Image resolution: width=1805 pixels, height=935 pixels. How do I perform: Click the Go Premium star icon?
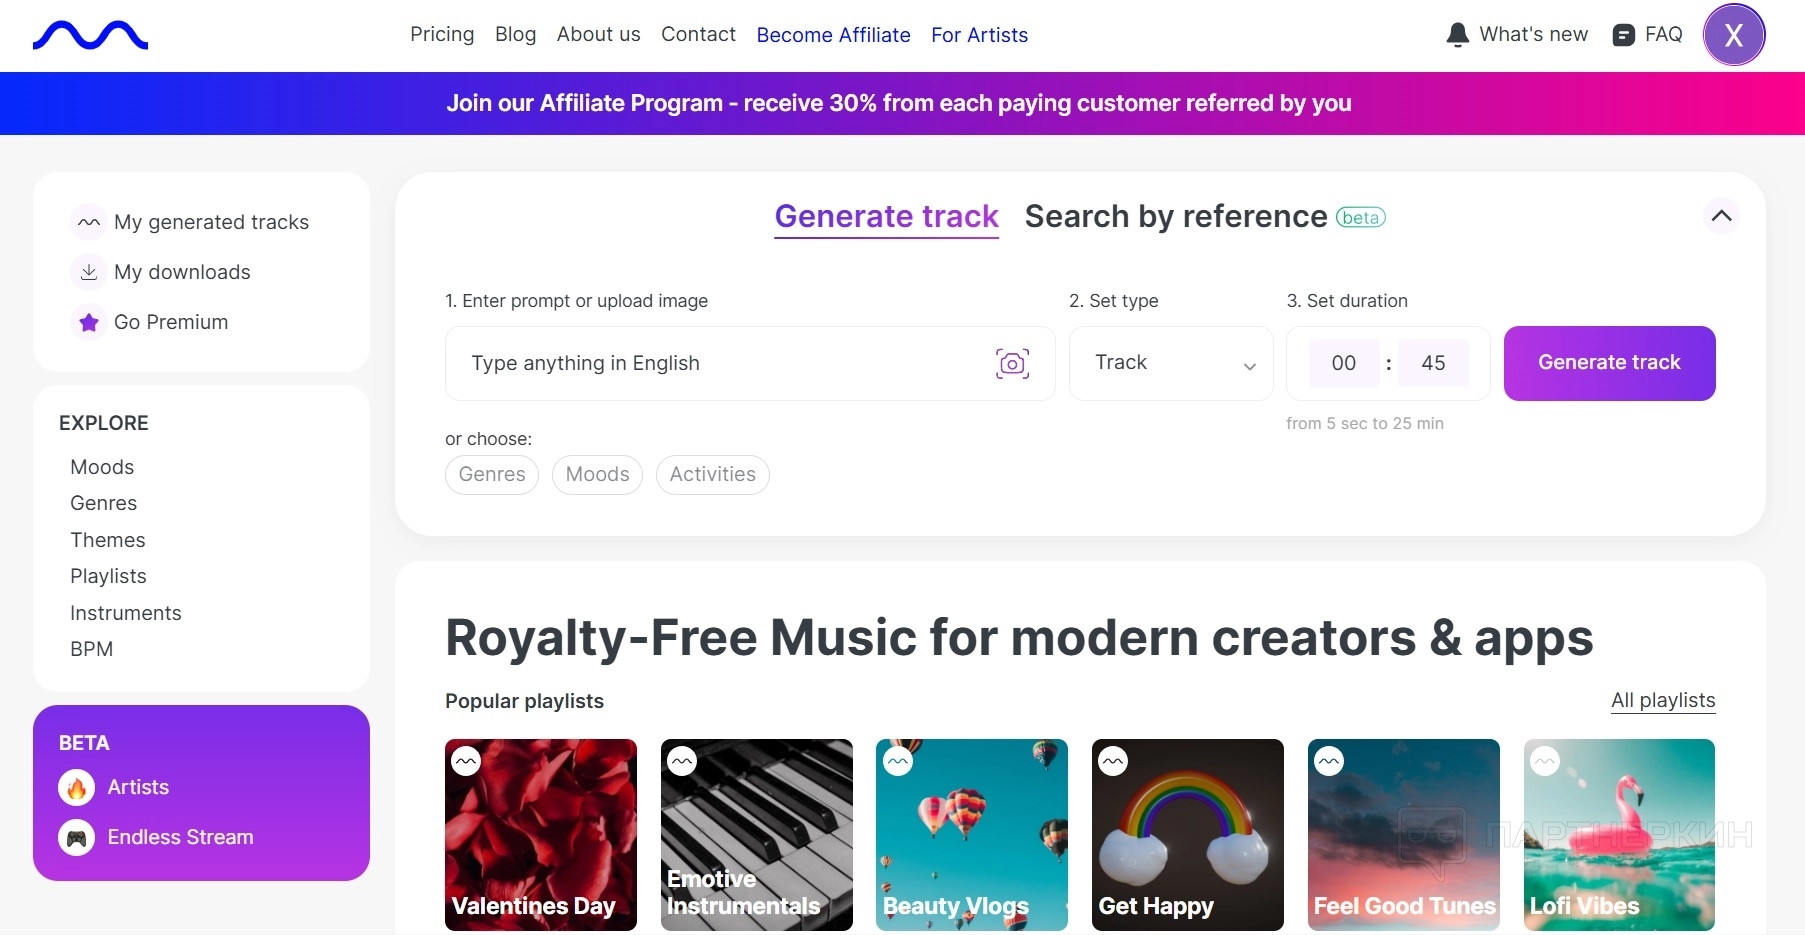[x=89, y=322]
